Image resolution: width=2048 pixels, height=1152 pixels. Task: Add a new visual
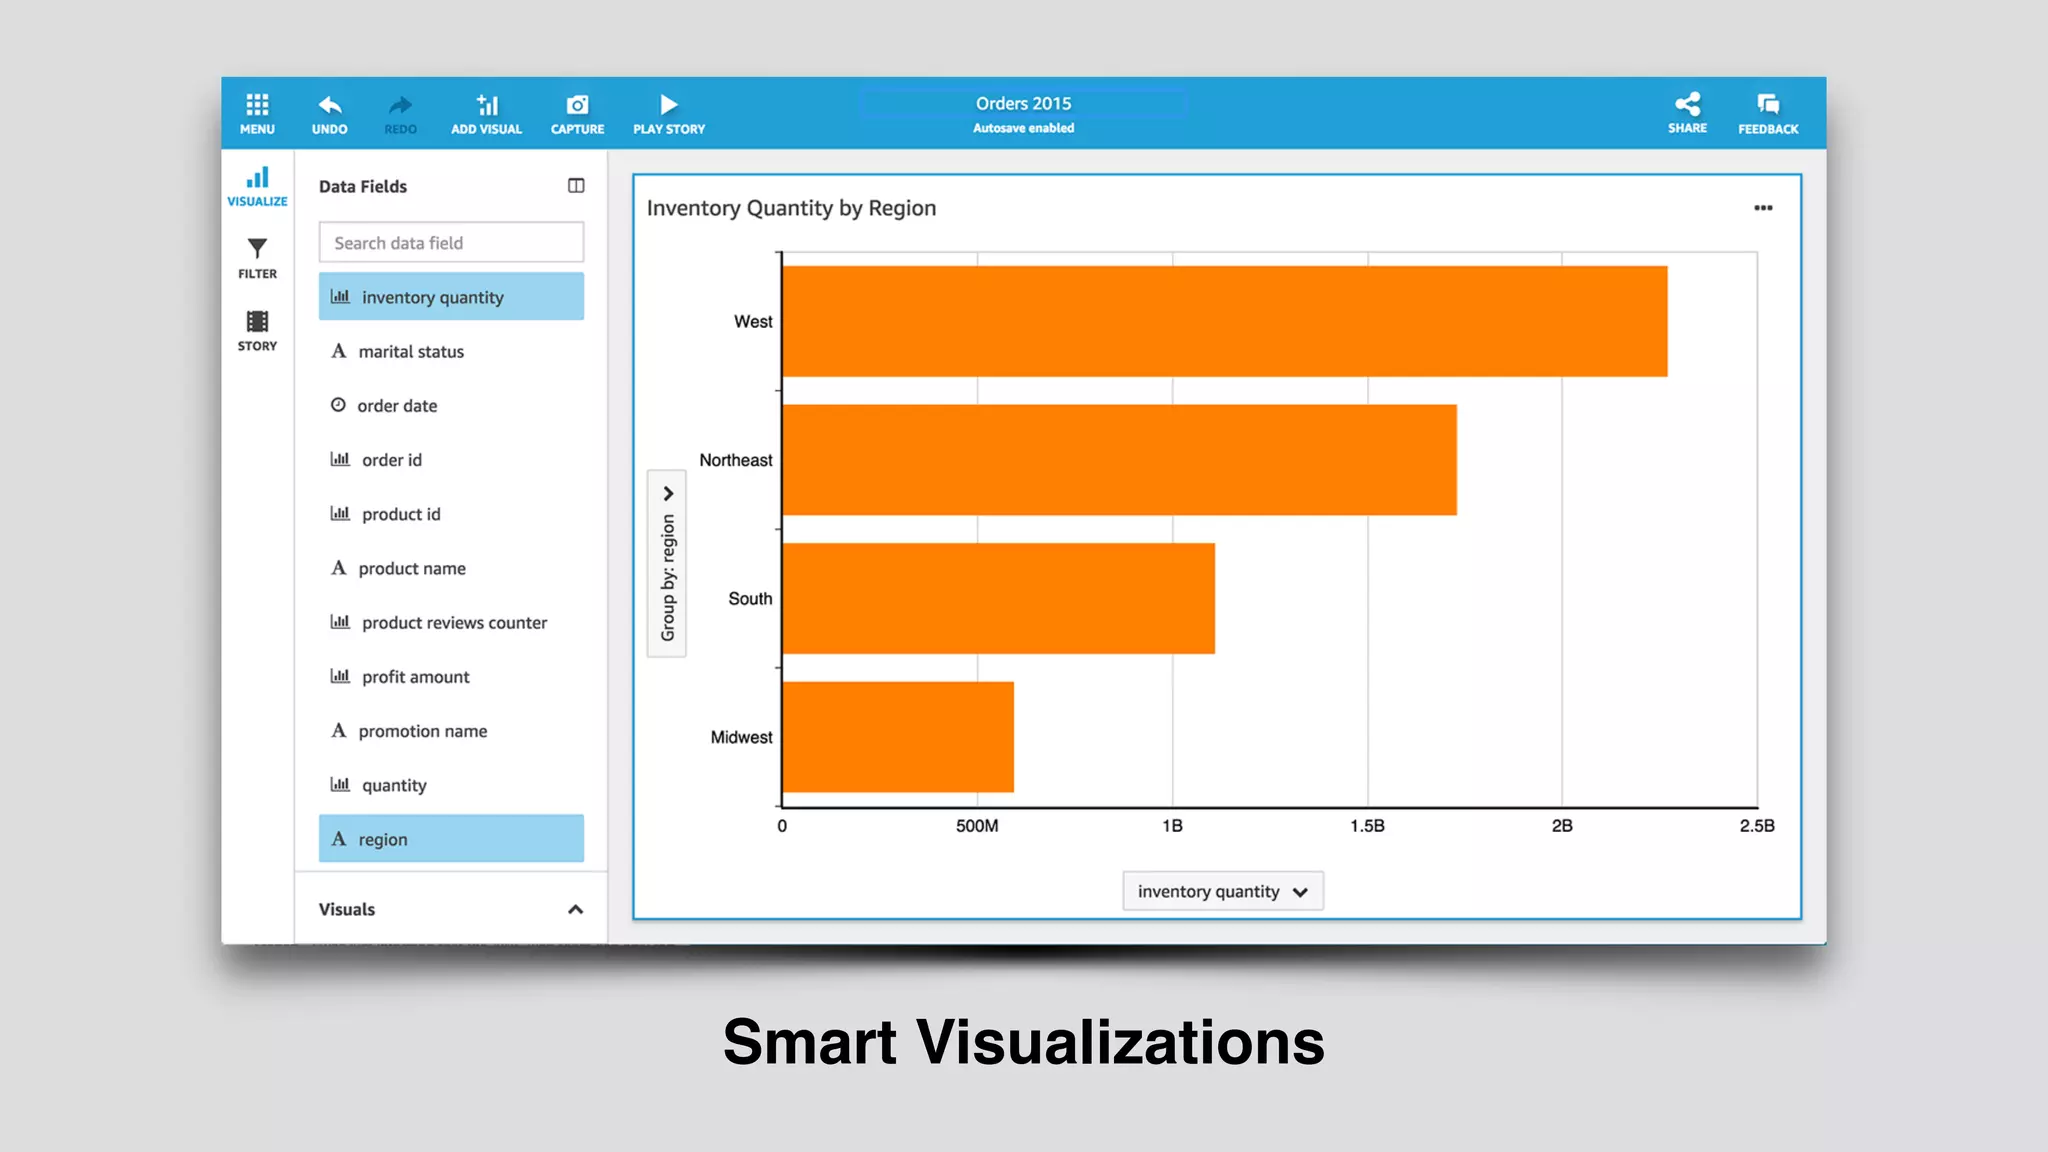(486, 114)
